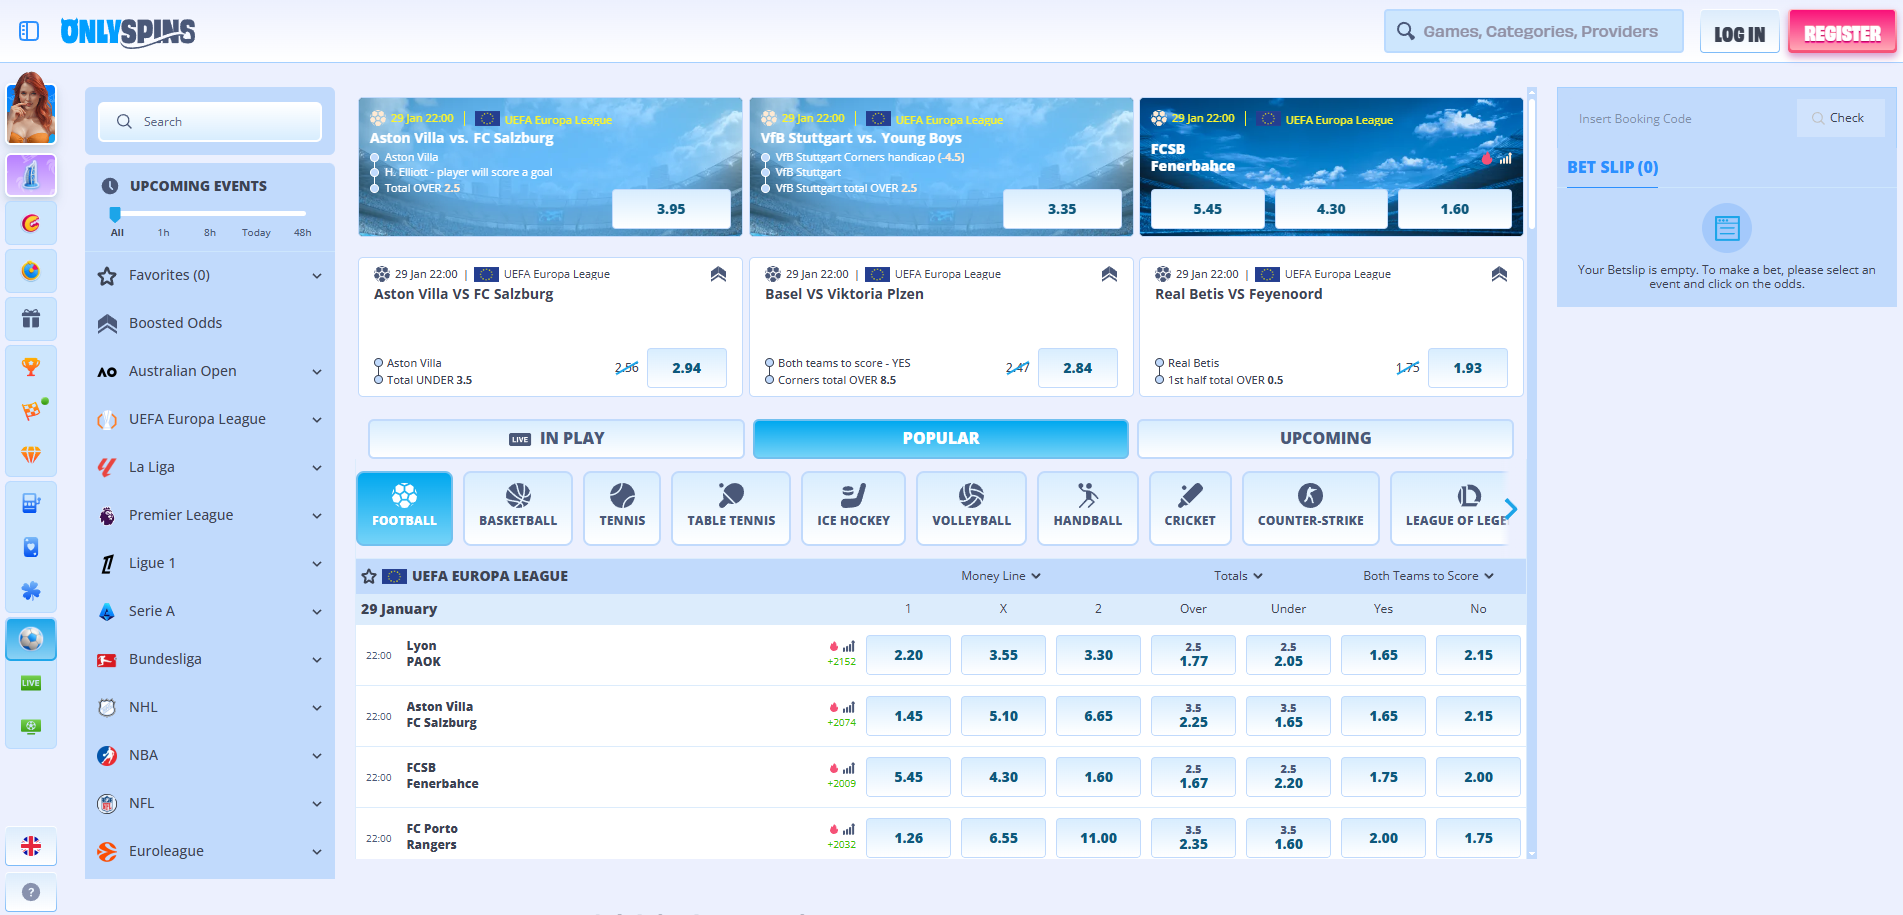The height and width of the screenshot is (915, 1903).
Task: Switch to the IN PLAY tab
Action: (x=556, y=438)
